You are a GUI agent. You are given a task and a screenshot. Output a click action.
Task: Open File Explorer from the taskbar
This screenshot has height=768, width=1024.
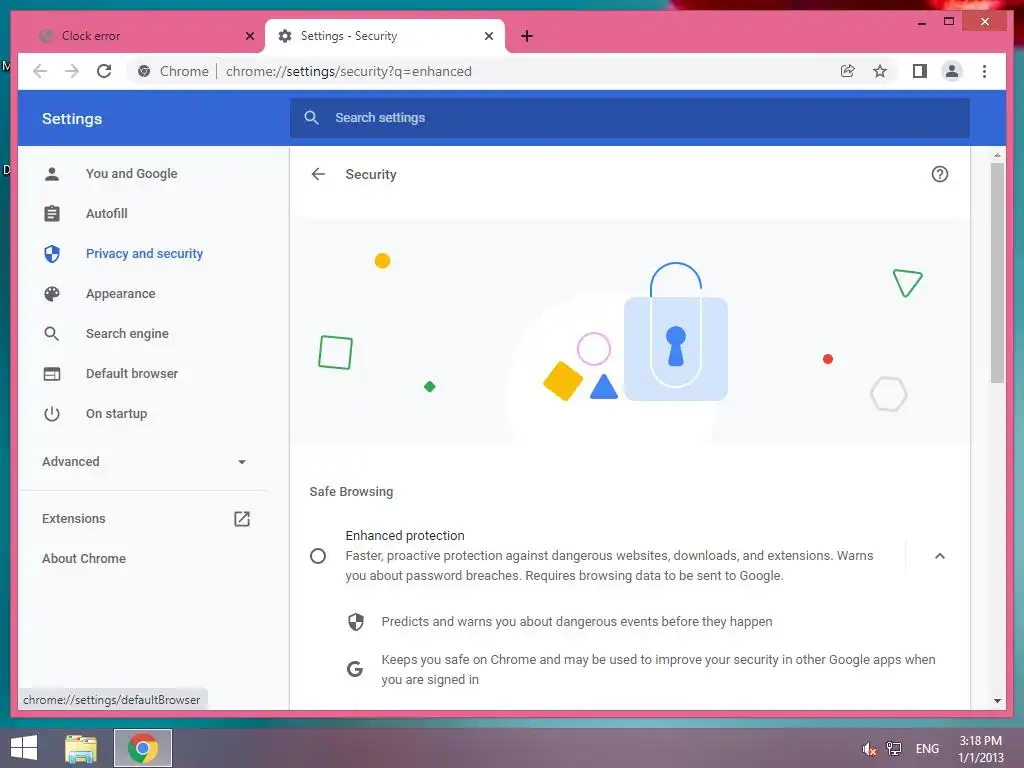(x=81, y=748)
